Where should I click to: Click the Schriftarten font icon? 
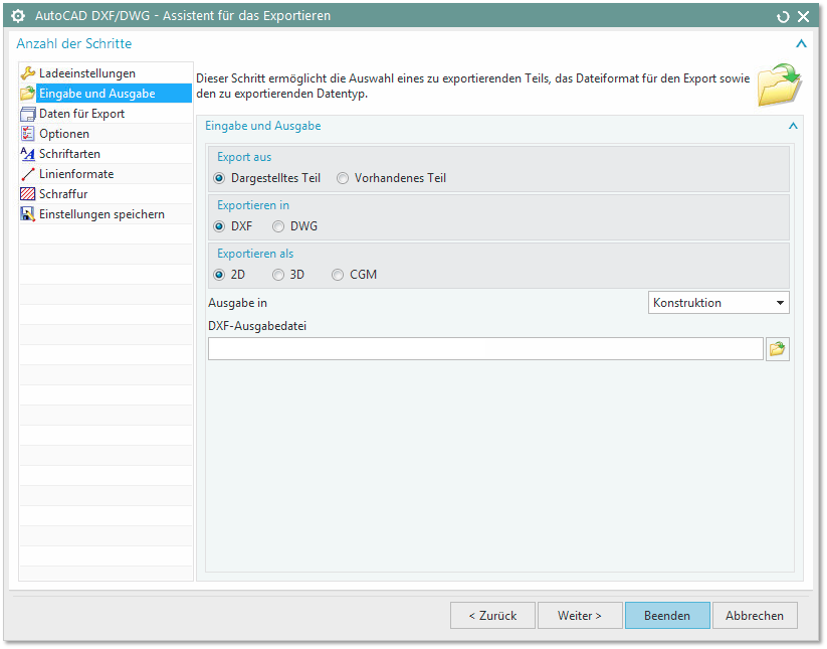pyautogui.click(x=28, y=154)
